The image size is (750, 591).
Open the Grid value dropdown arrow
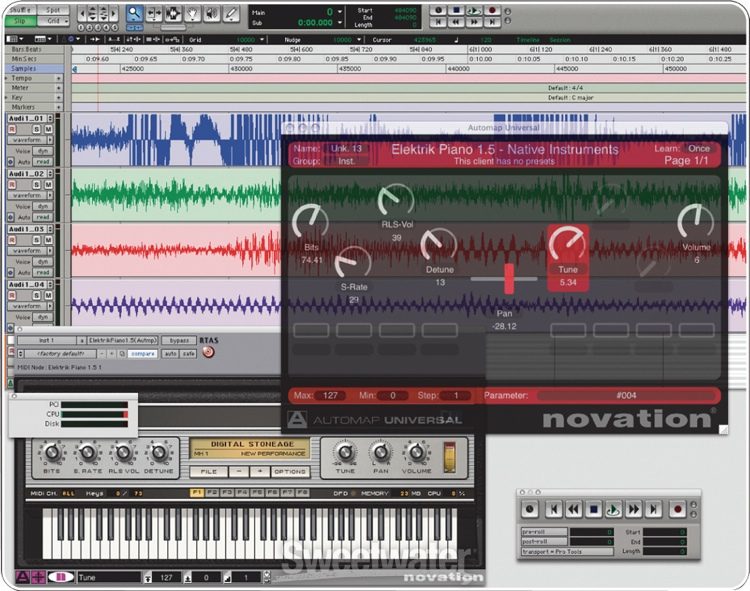262,40
